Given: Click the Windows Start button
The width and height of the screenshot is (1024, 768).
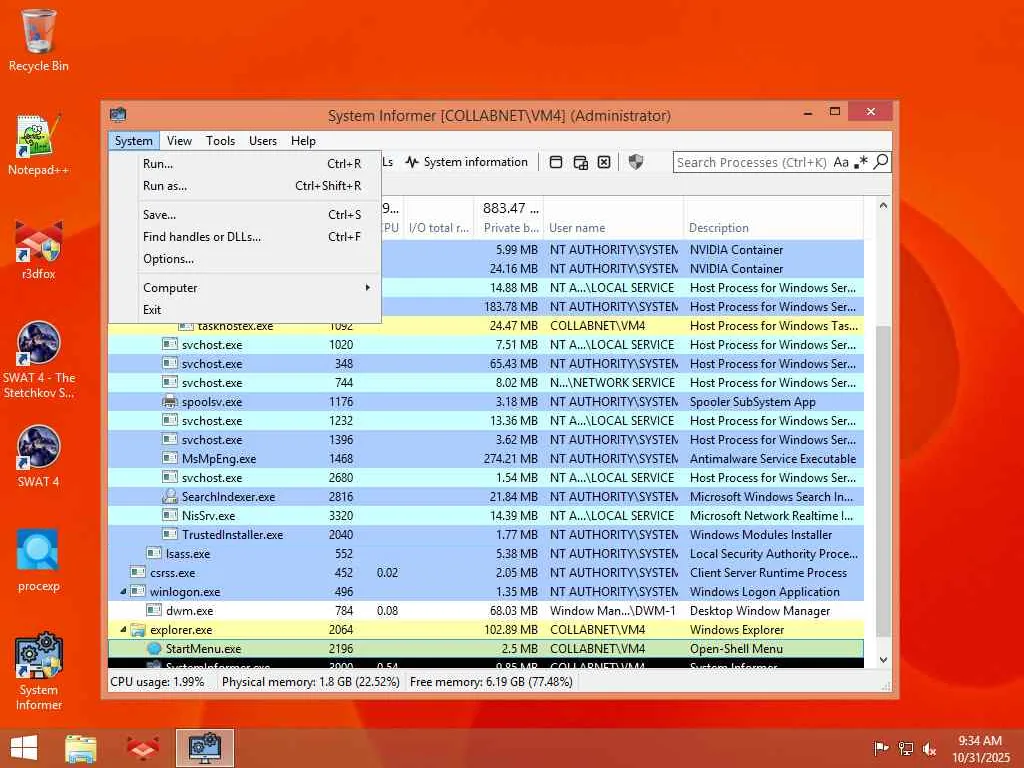Looking at the screenshot, I should [x=24, y=748].
